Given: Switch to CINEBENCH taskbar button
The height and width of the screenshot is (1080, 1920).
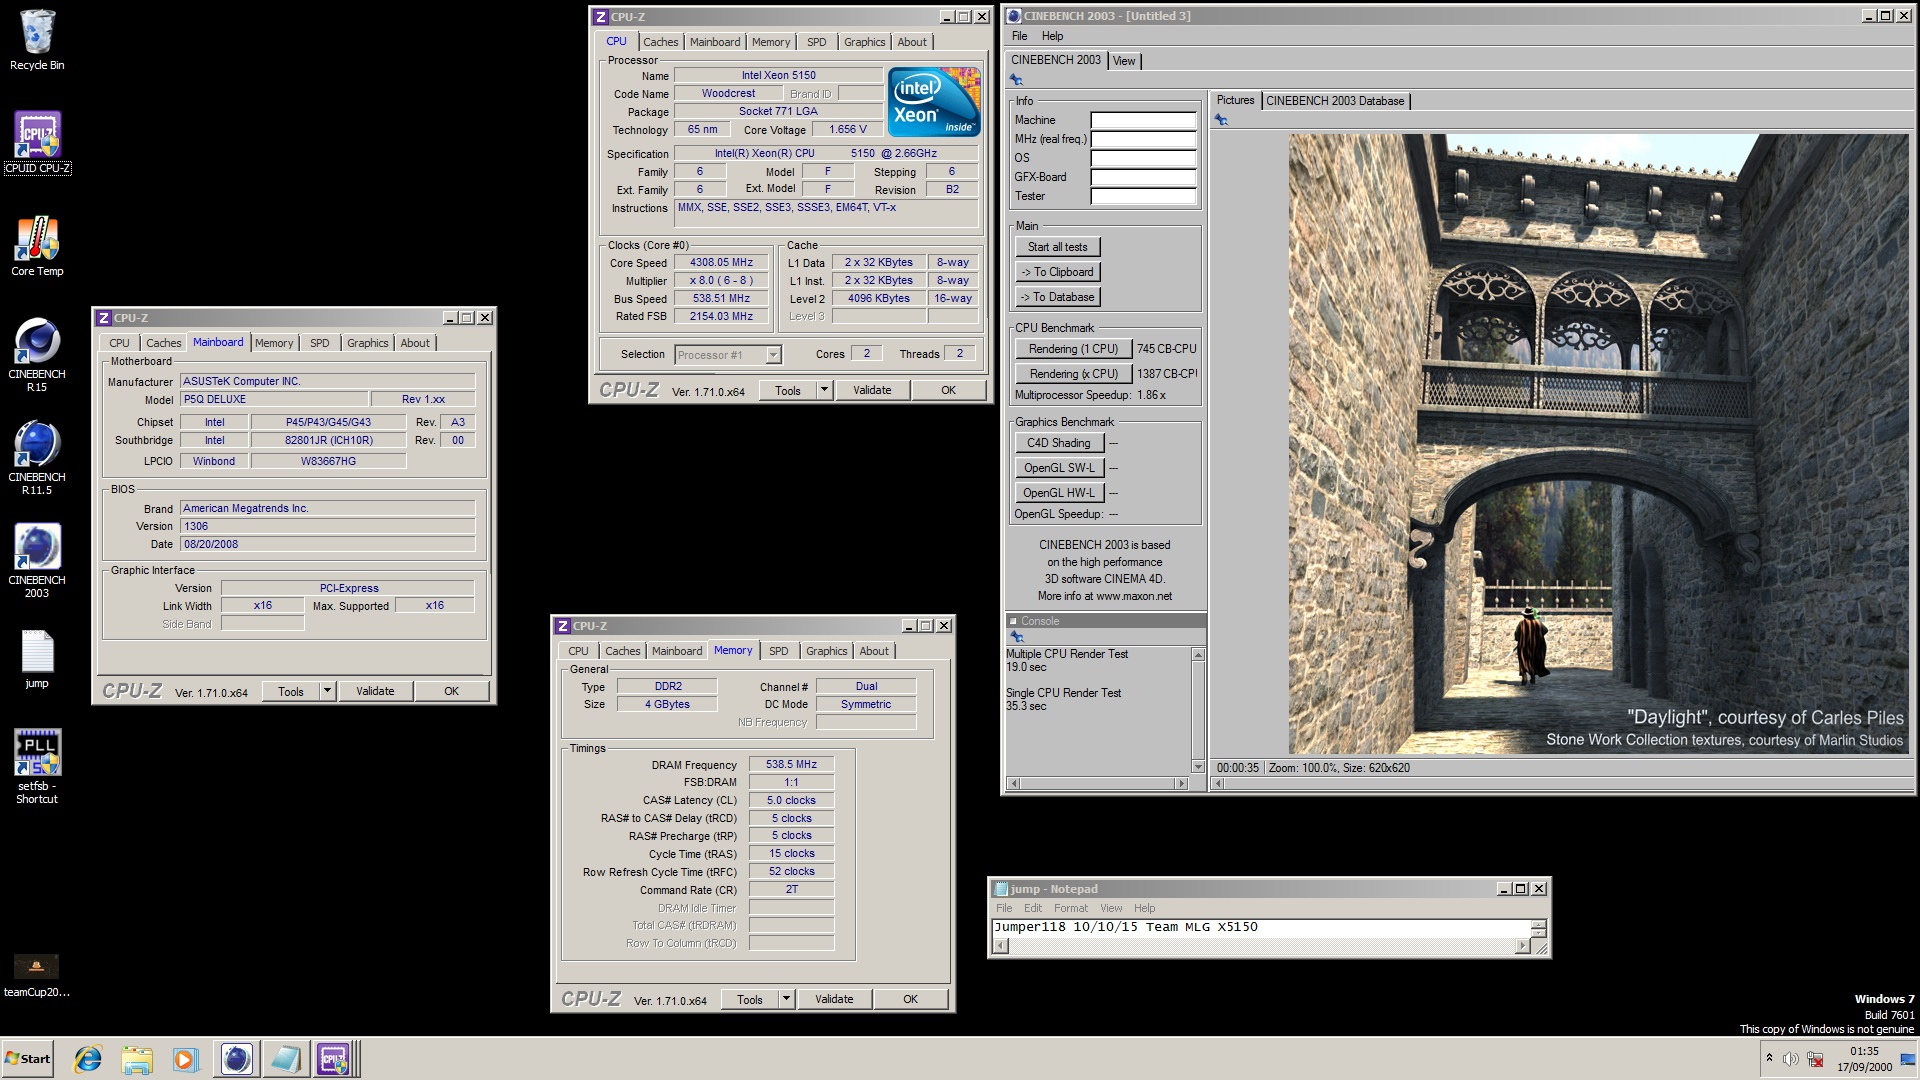Looking at the screenshot, I should 236,1059.
